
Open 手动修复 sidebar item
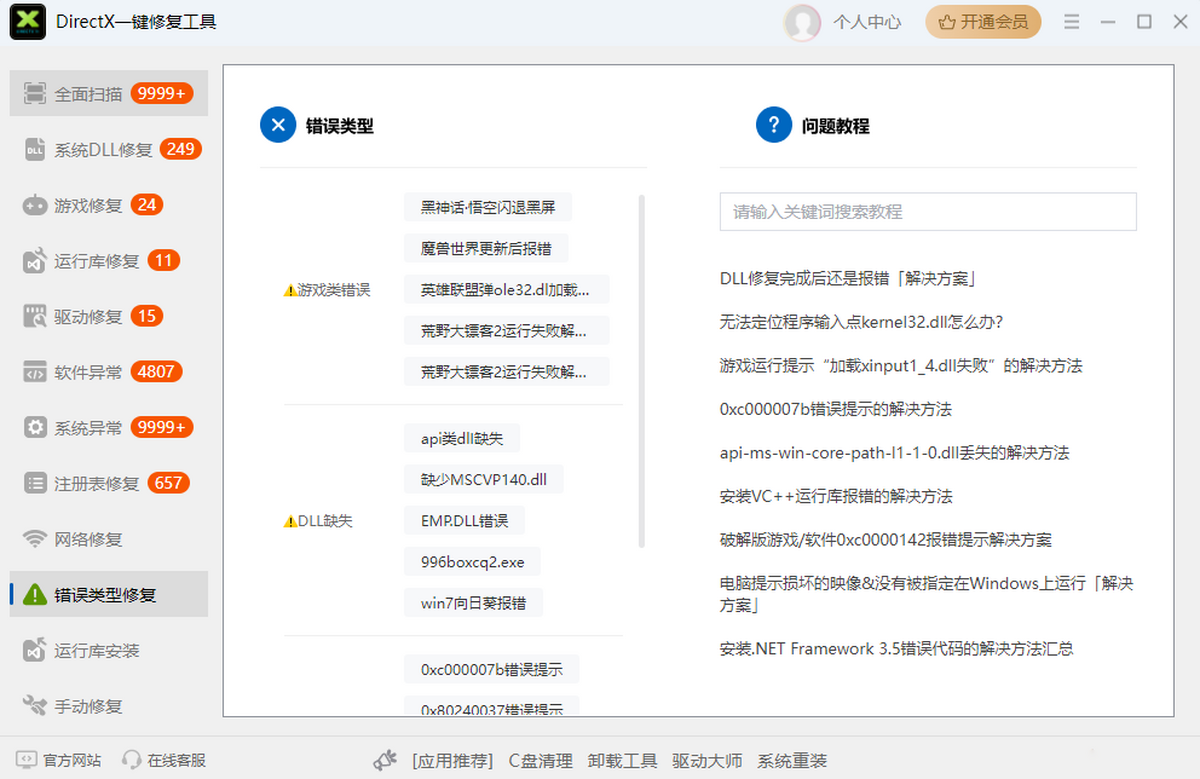[109, 706]
